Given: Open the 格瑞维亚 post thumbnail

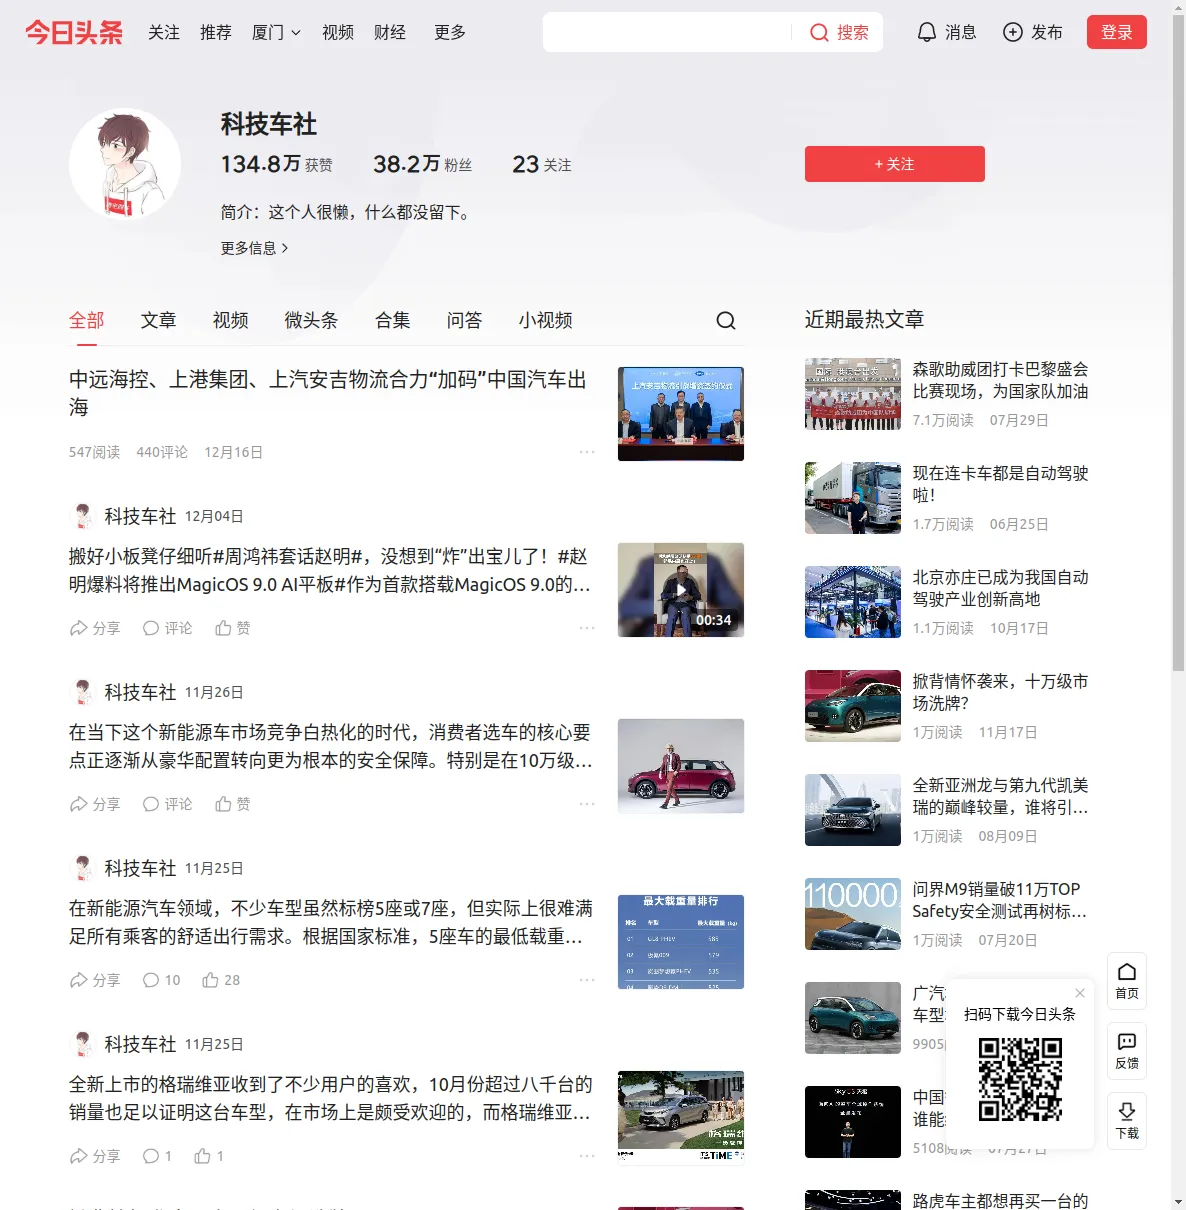Looking at the screenshot, I should pos(681,1118).
